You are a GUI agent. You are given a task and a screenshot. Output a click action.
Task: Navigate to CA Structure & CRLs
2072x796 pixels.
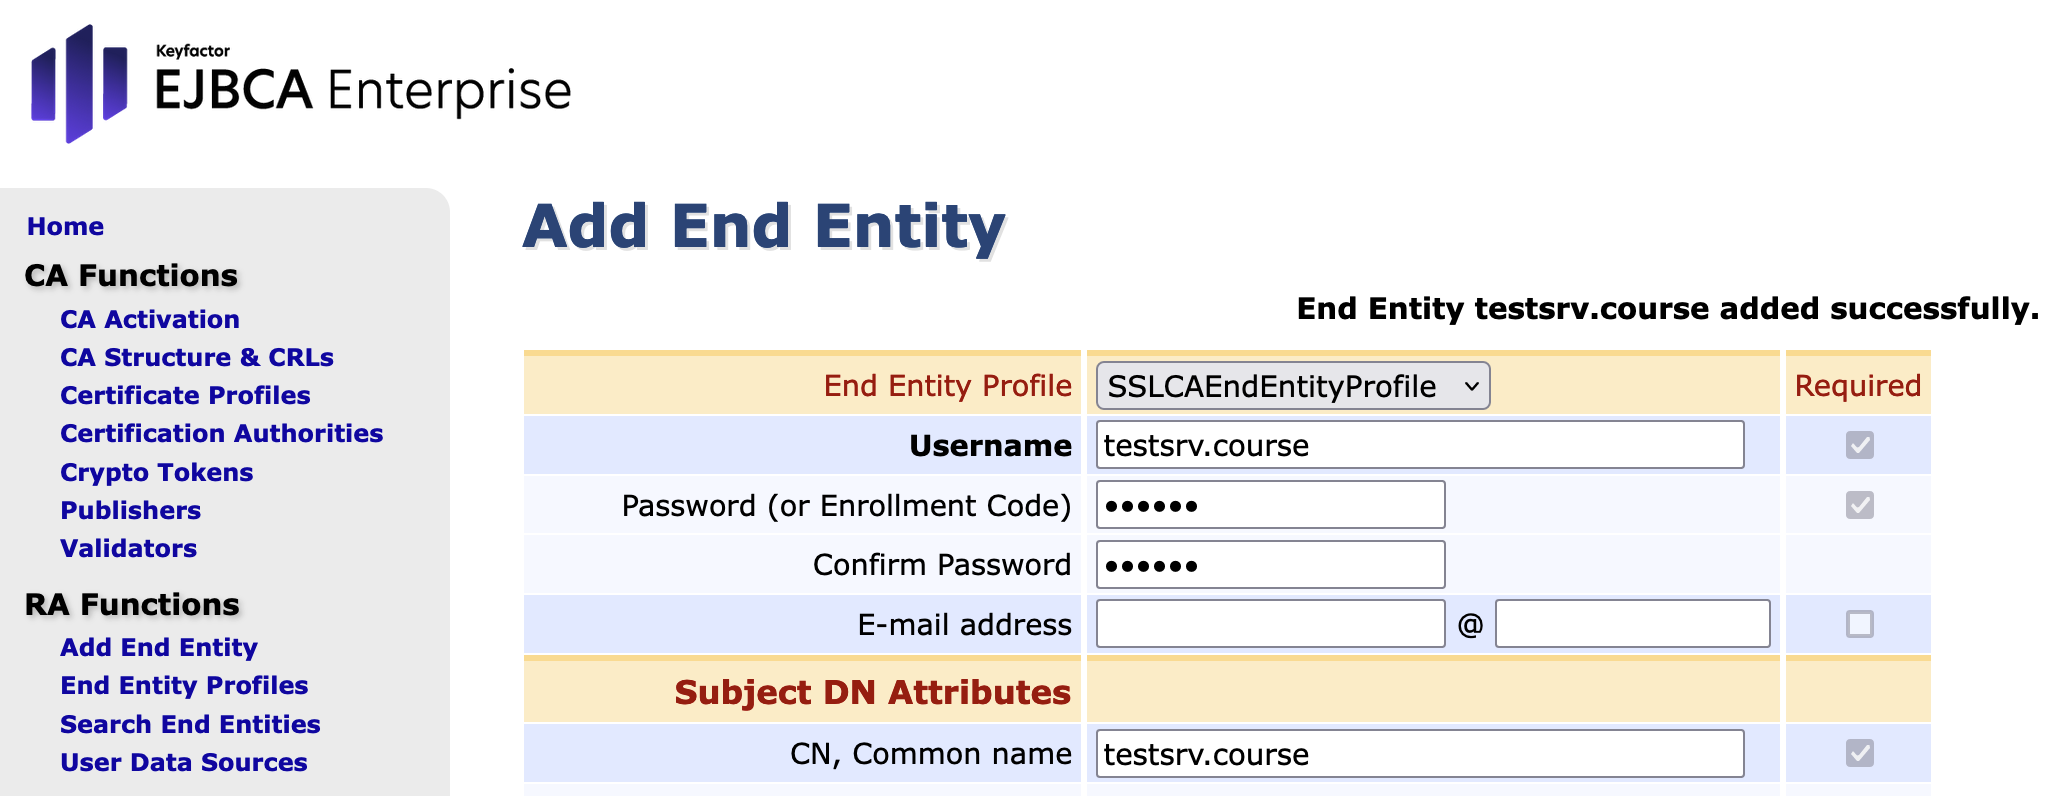click(197, 358)
